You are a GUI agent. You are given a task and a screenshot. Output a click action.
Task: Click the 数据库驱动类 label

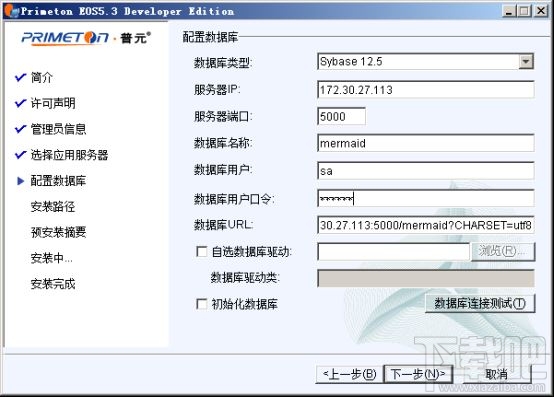click(x=245, y=278)
